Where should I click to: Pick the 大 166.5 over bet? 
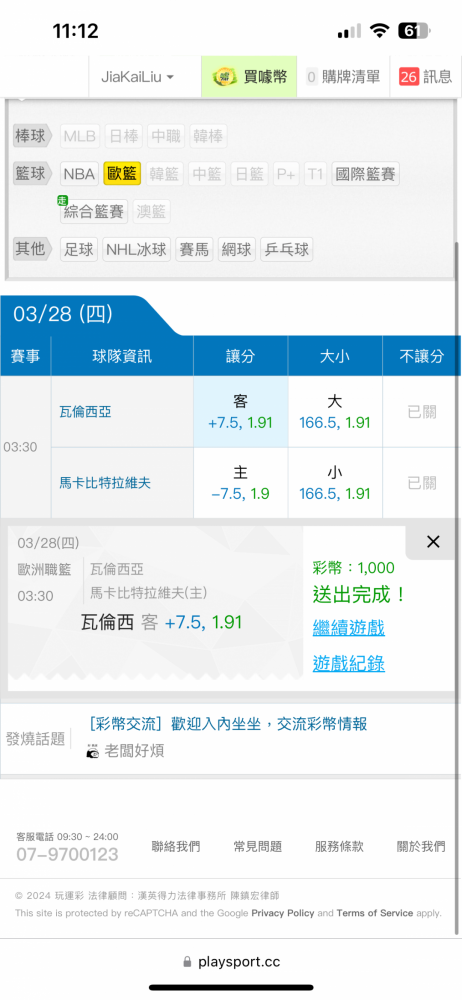335,412
